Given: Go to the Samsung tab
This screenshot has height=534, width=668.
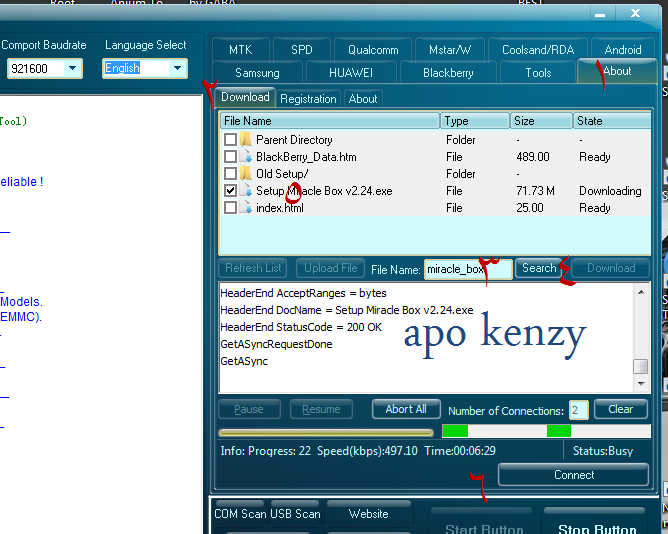Looking at the screenshot, I should tap(257, 73).
